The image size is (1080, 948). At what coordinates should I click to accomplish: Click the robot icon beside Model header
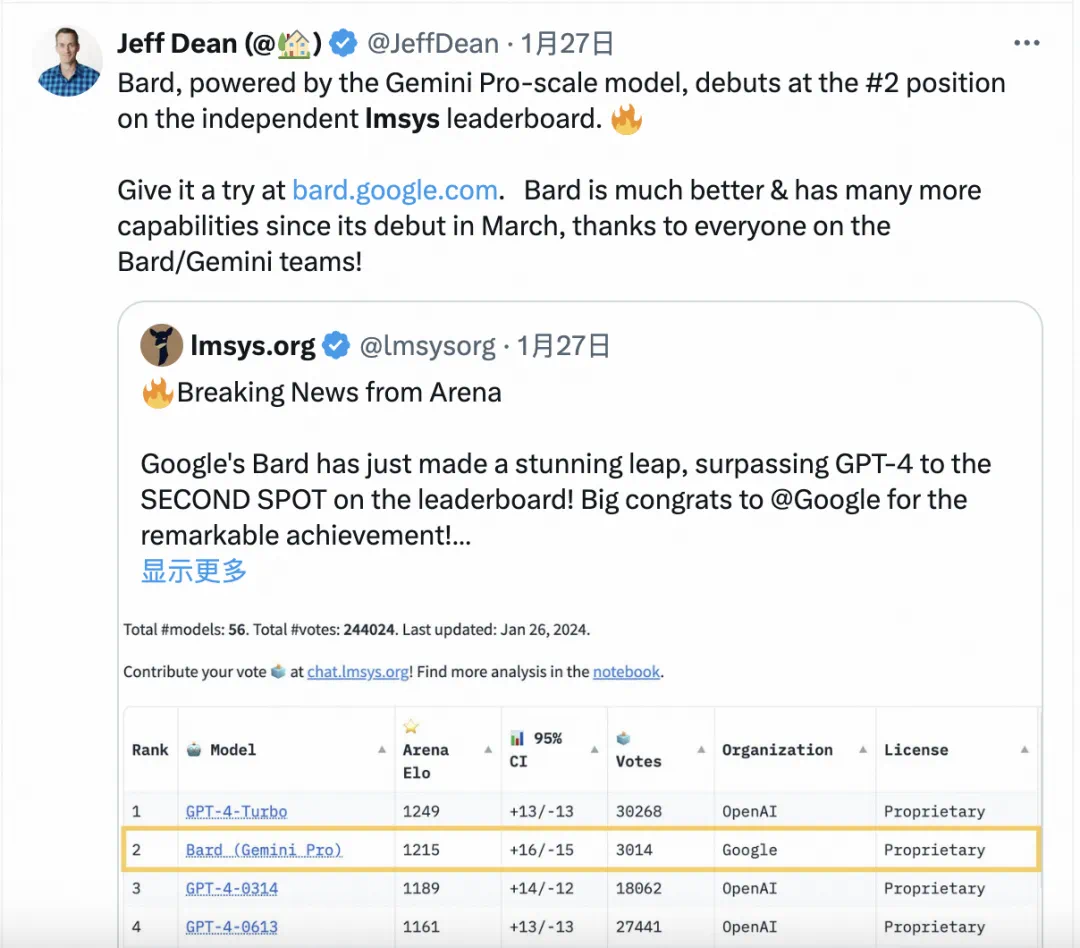(194, 750)
